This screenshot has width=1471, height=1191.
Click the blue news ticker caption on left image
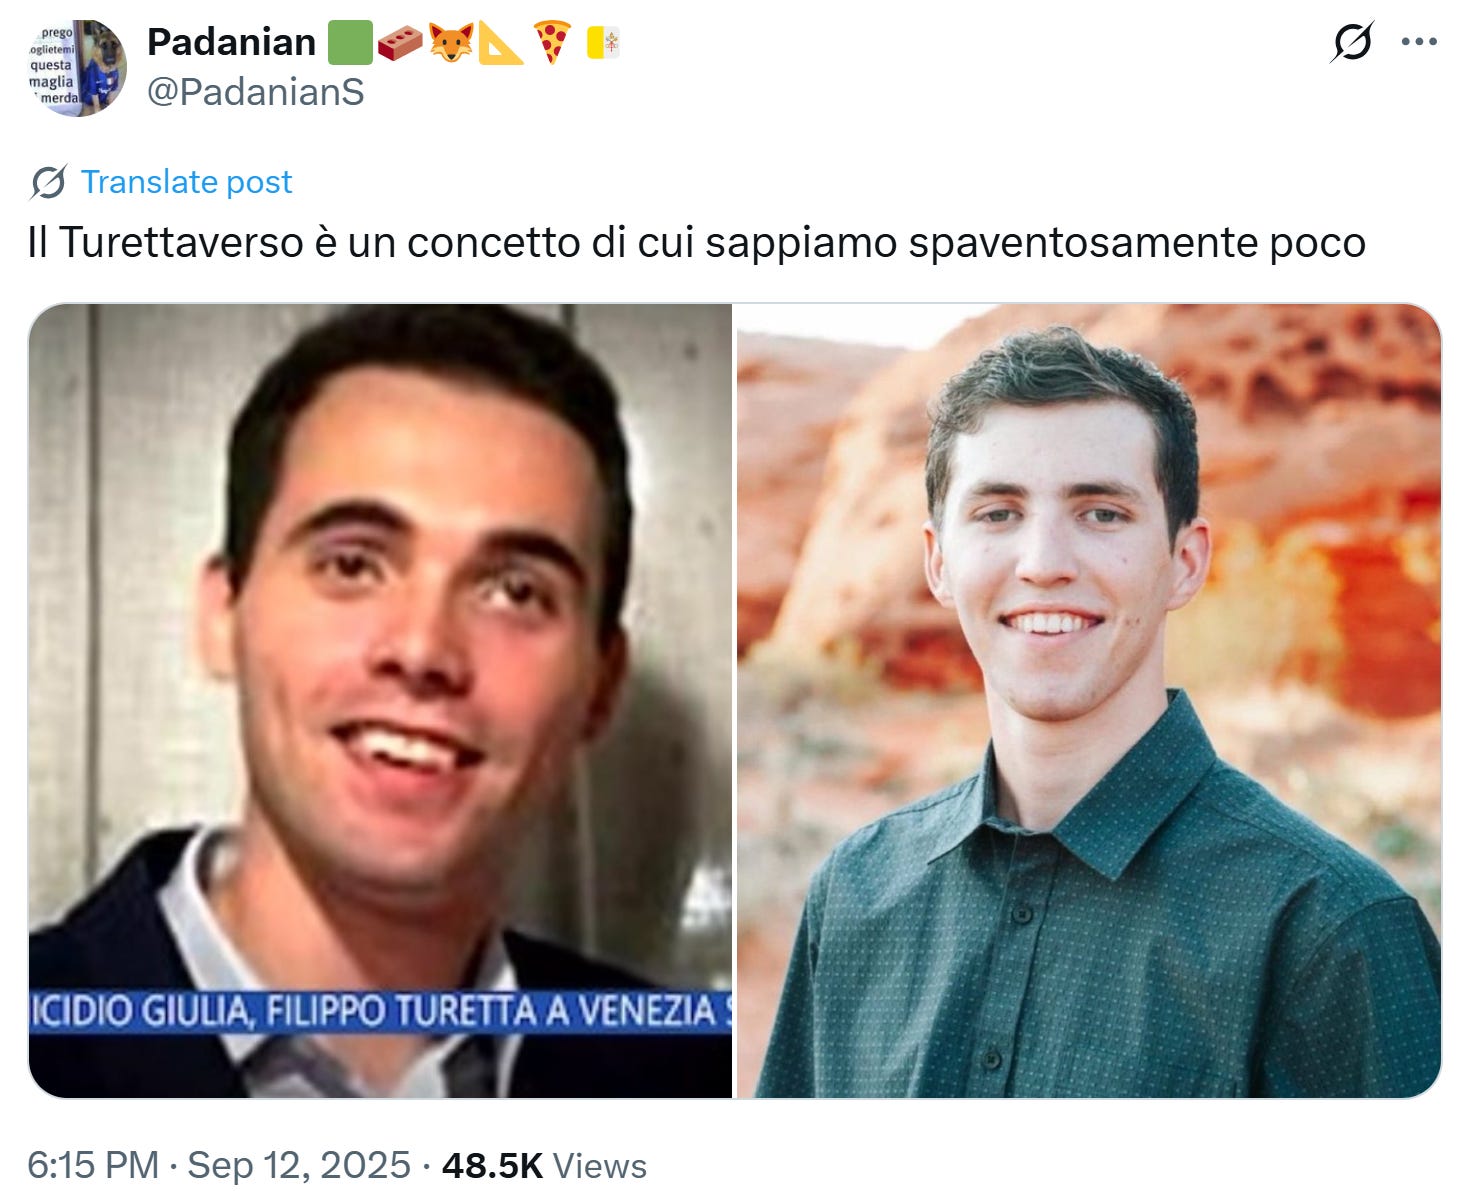click(380, 1011)
